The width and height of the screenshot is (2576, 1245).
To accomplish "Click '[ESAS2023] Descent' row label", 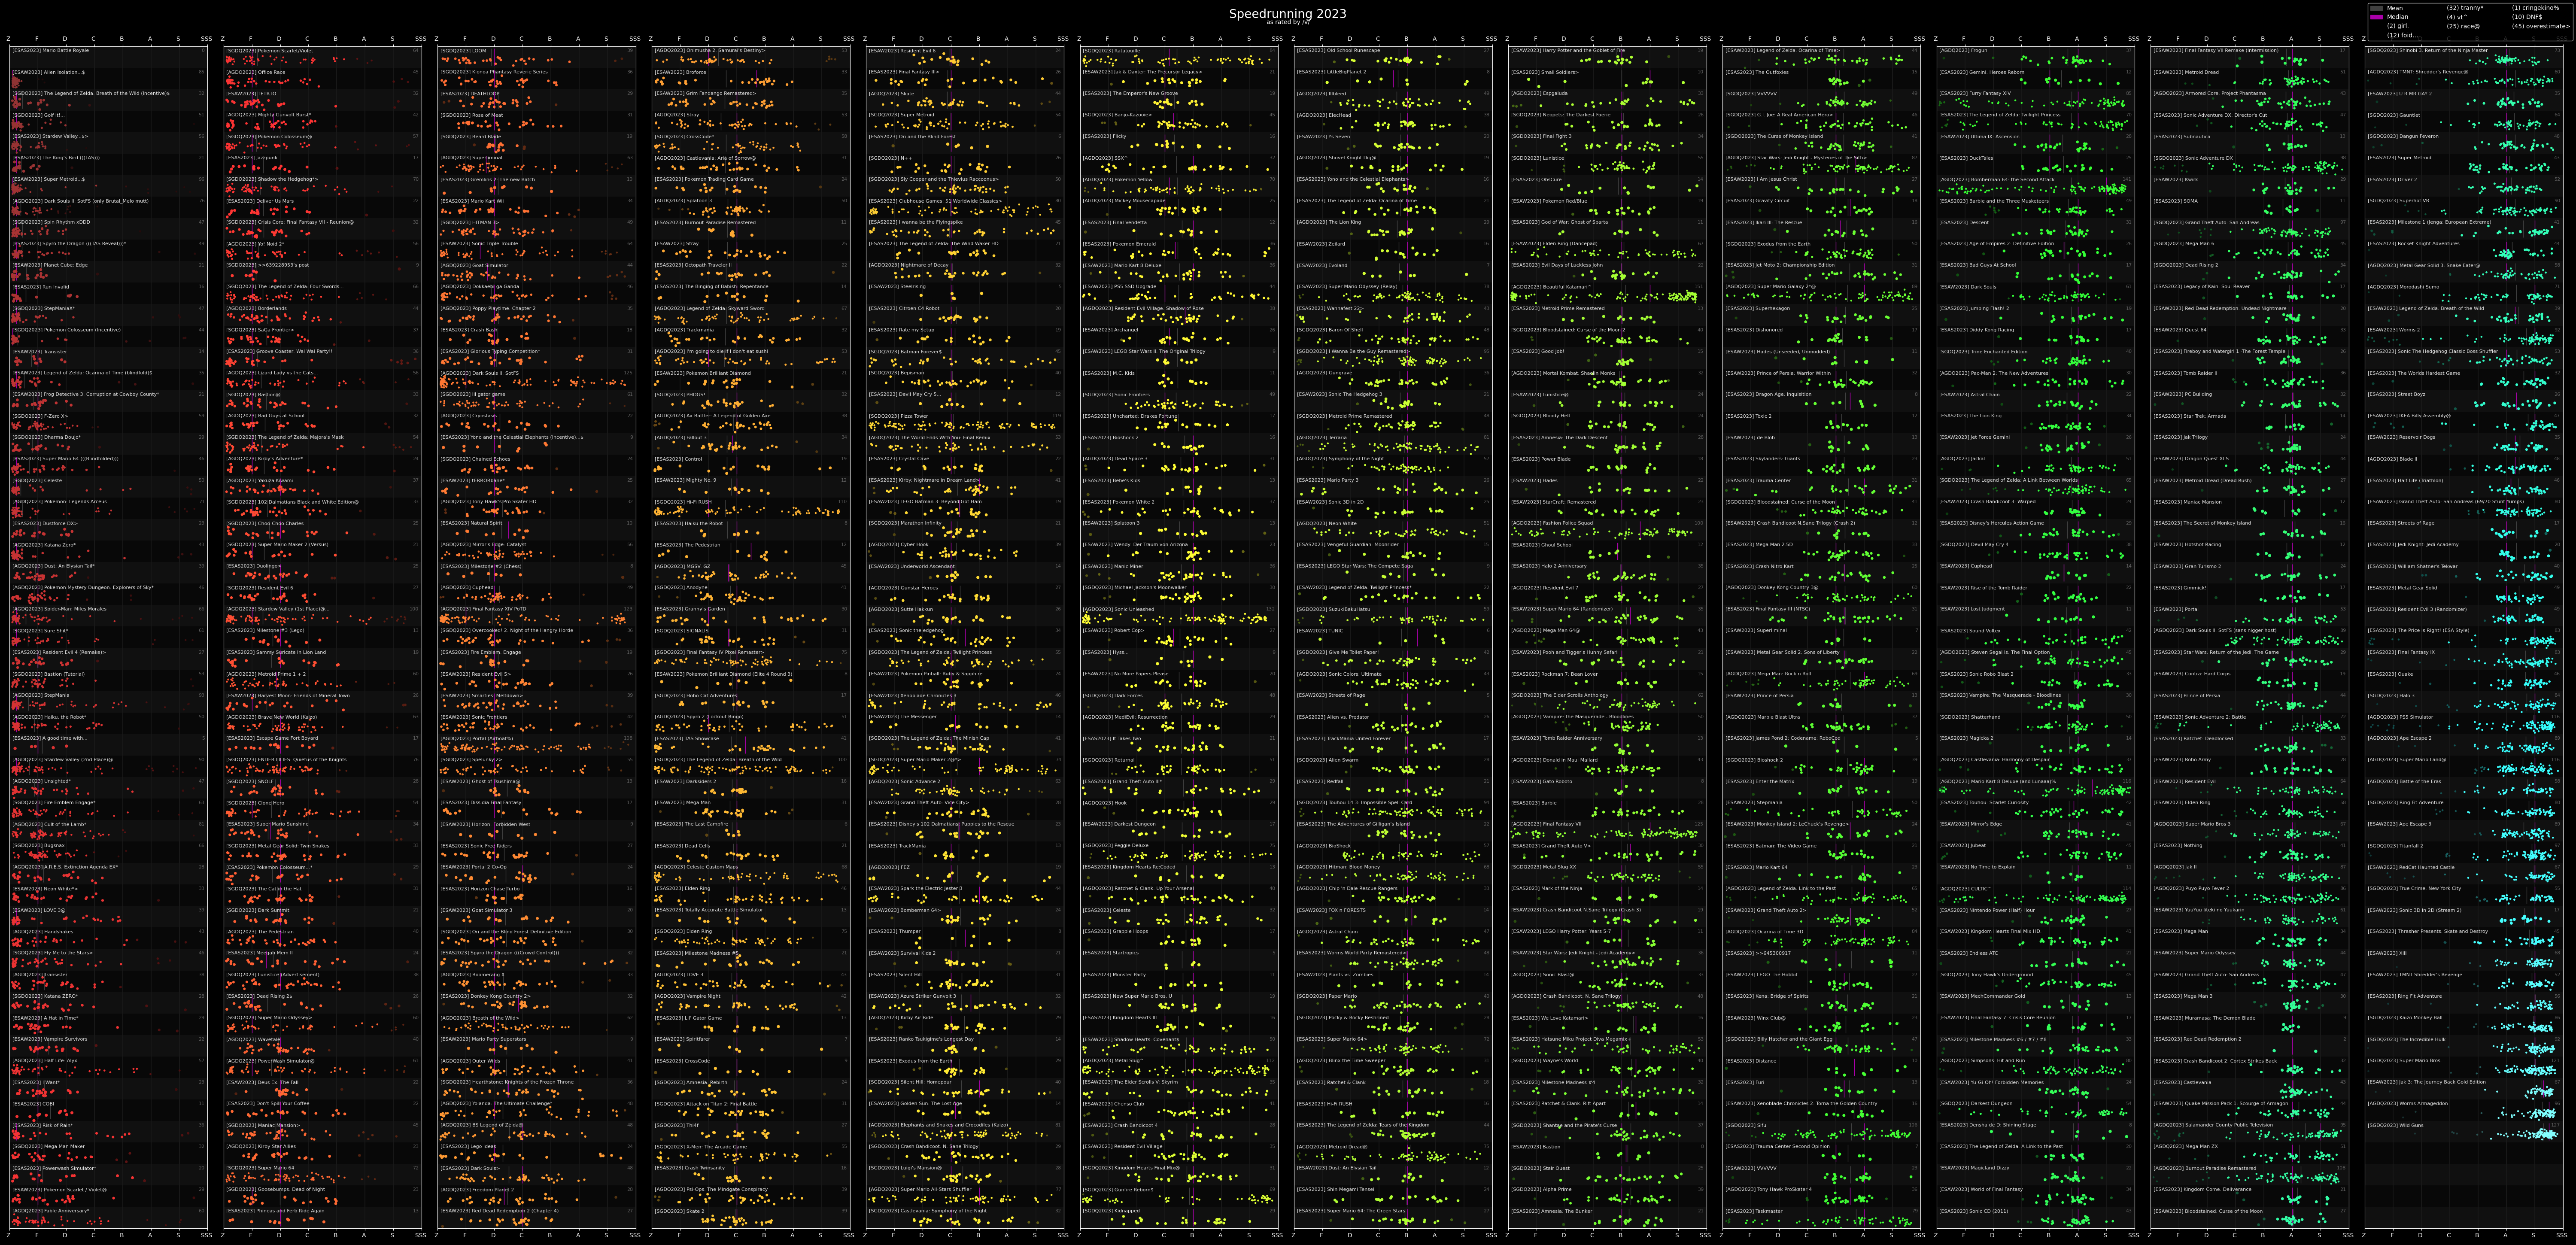I will pyautogui.click(x=1964, y=222).
